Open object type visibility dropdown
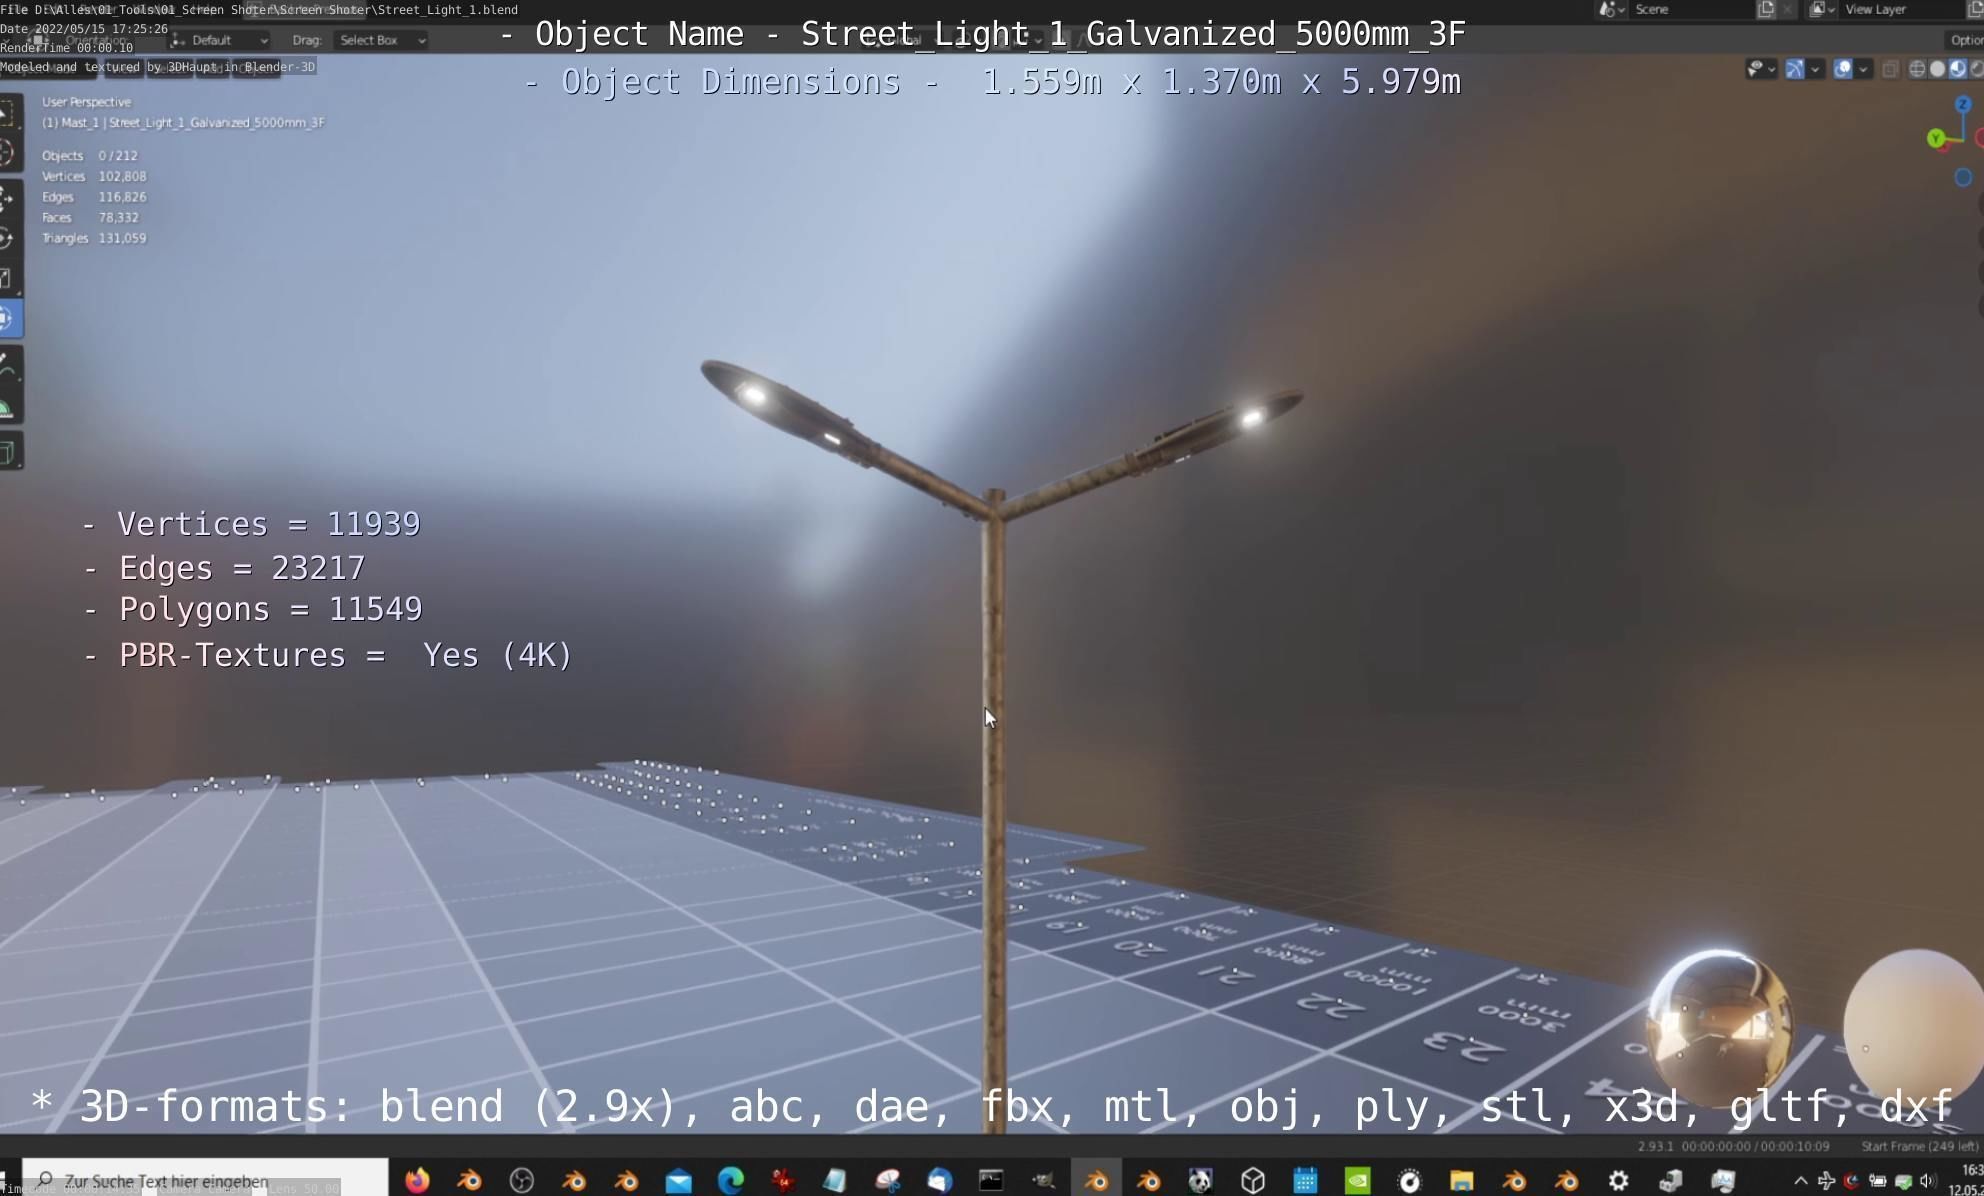Viewport: 1984px width, 1196px height. (x=1761, y=69)
